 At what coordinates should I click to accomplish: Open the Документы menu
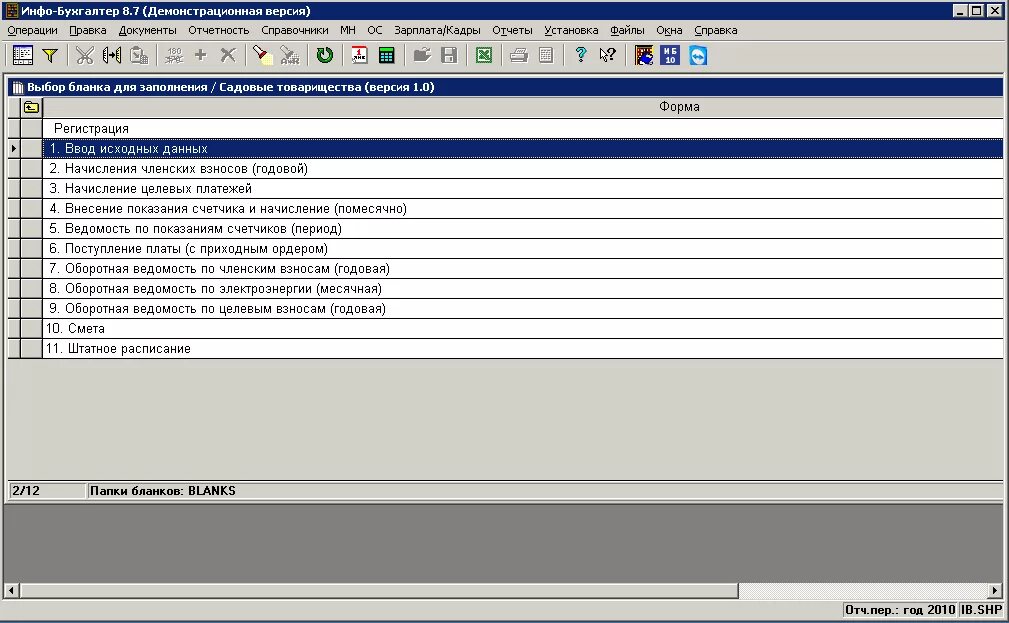click(147, 30)
